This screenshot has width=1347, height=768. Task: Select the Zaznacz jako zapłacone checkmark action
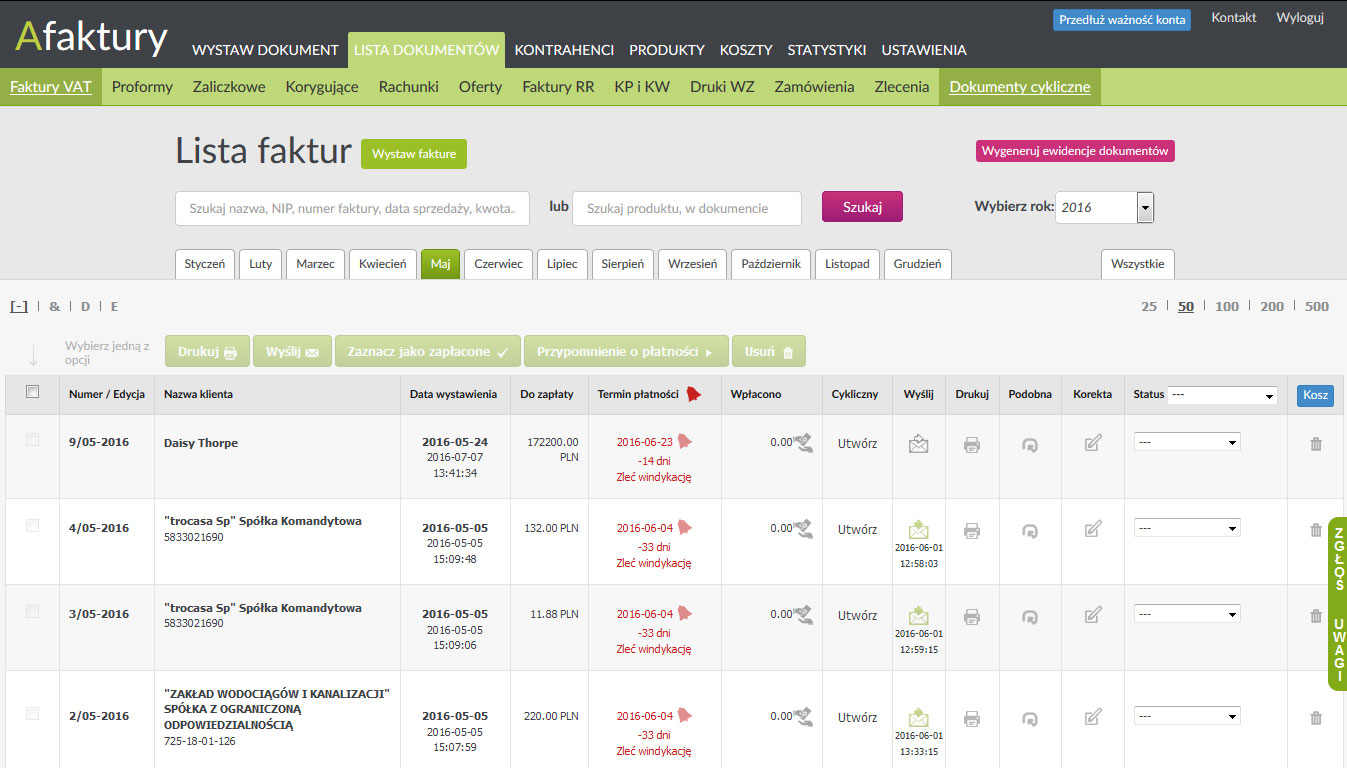click(x=428, y=351)
